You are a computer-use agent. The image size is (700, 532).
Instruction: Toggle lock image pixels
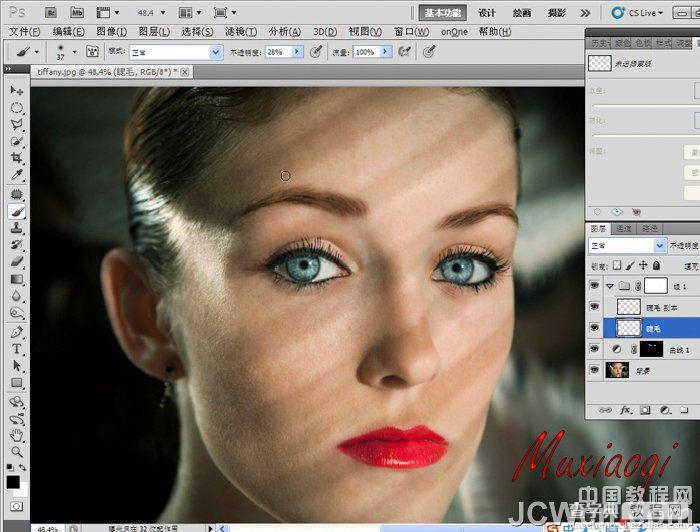point(630,266)
